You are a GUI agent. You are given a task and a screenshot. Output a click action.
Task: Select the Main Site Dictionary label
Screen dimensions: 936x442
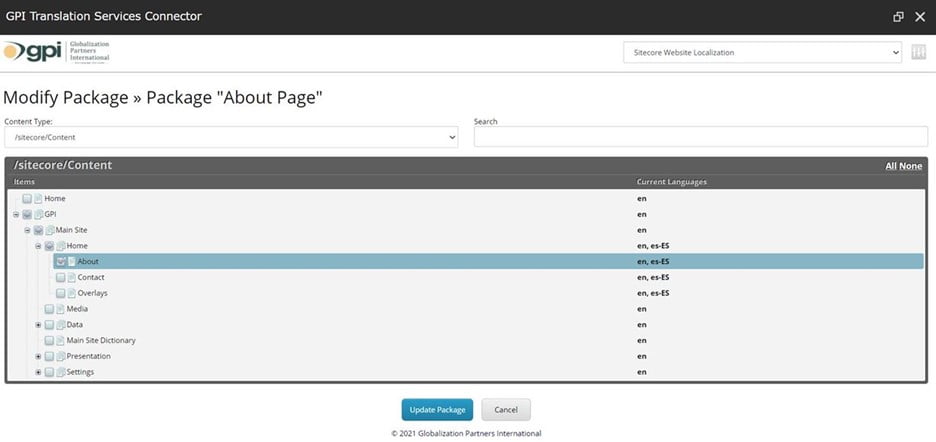point(101,340)
